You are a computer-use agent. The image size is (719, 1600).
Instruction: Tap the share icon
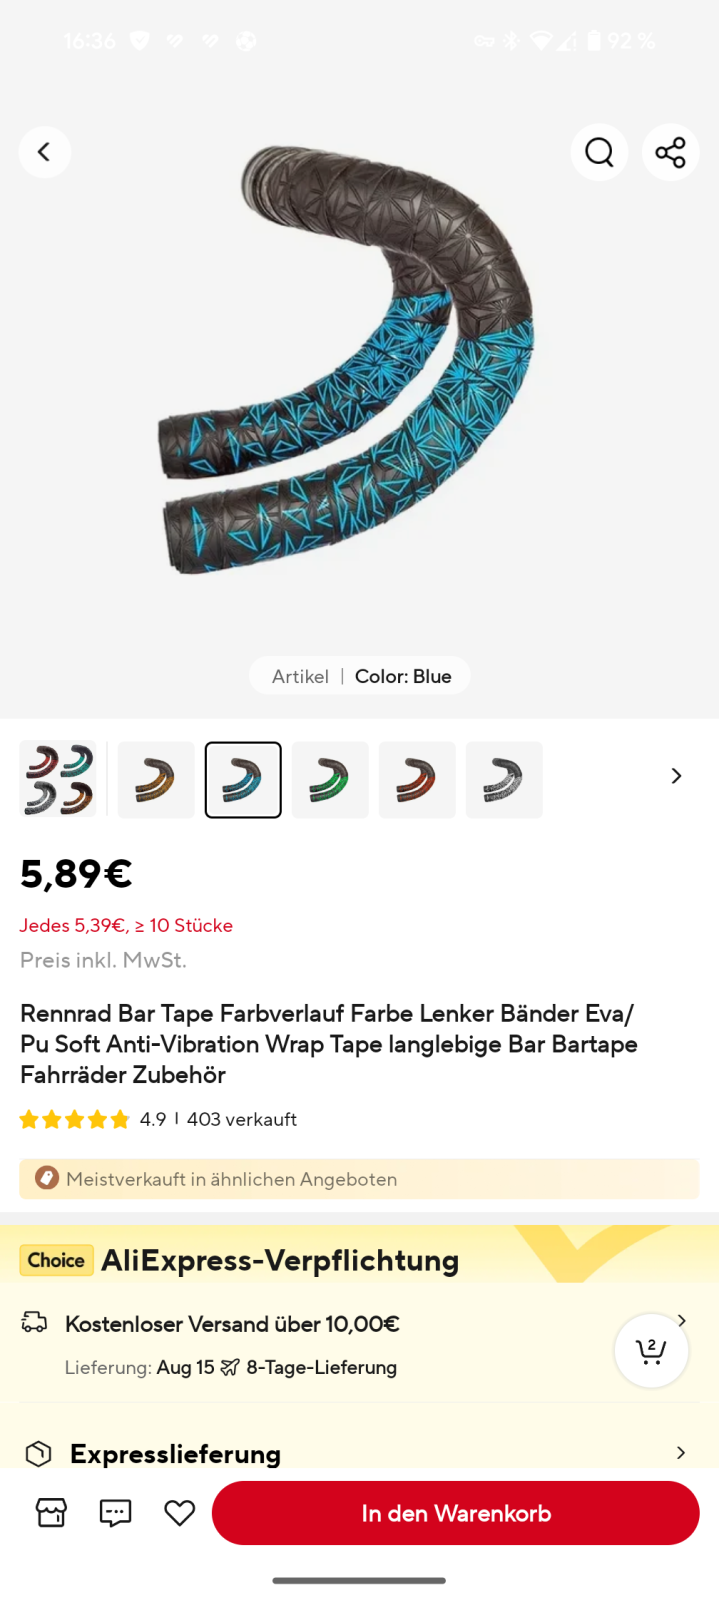[670, 152]
